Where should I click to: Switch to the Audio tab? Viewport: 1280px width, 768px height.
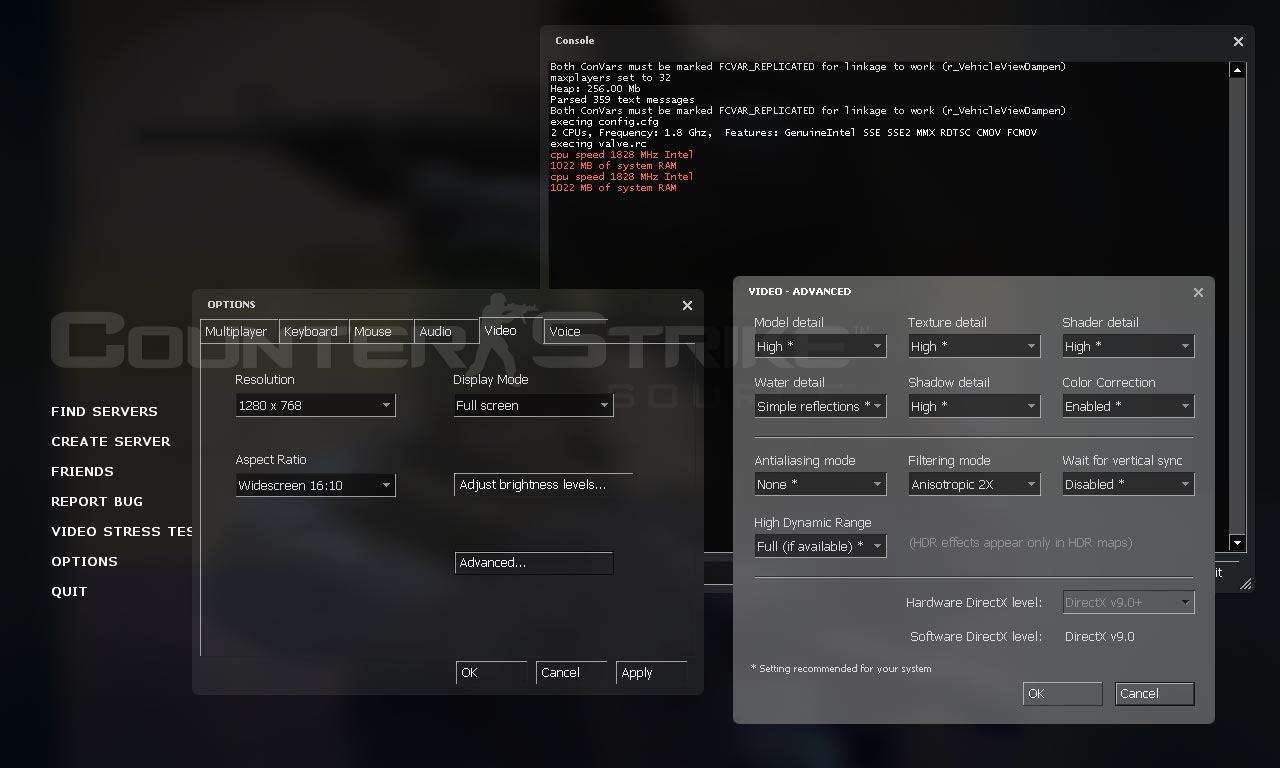[x=445, y=331]
